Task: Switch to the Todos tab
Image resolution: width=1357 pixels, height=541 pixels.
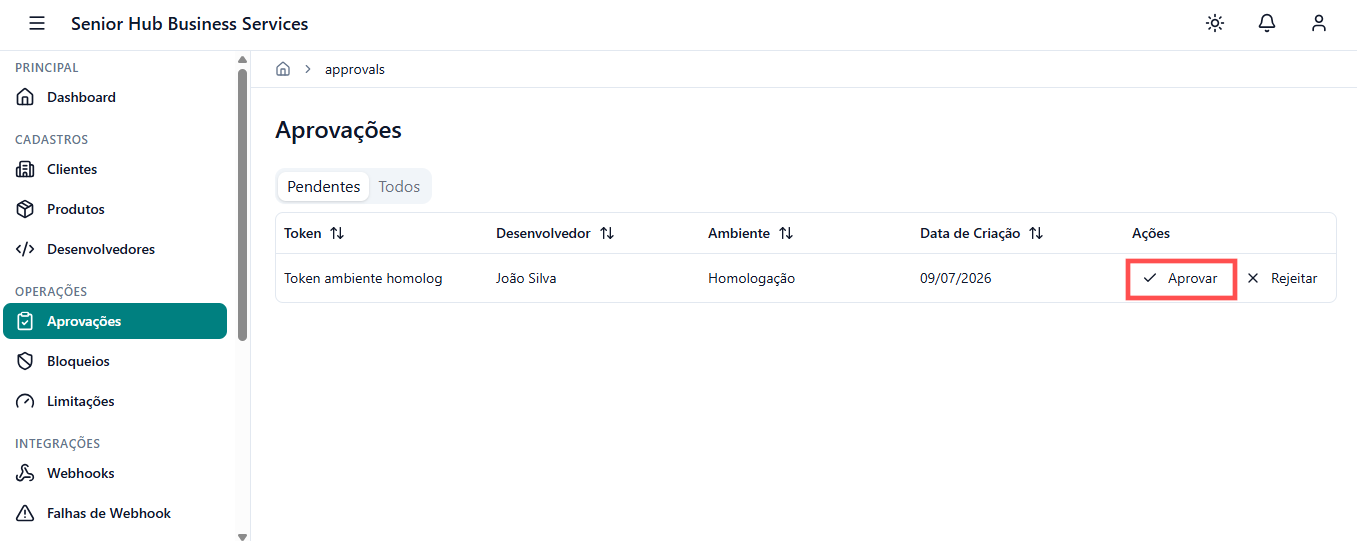Action: point(399,186)
